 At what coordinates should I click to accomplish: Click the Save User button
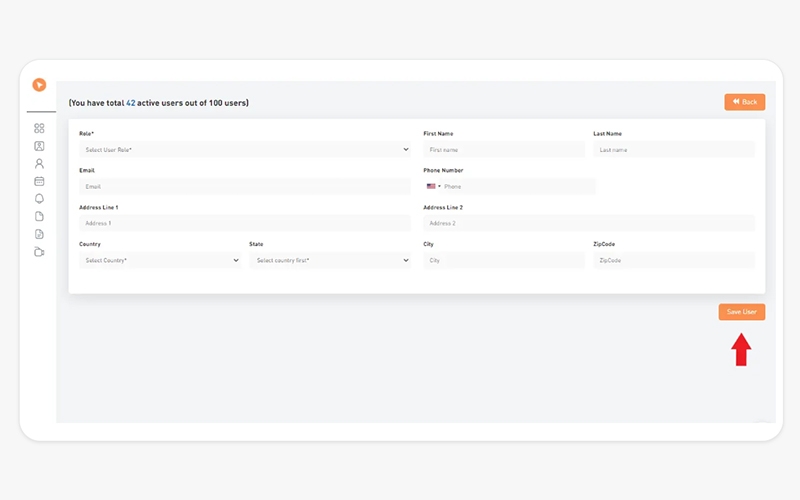coord(741,312)
